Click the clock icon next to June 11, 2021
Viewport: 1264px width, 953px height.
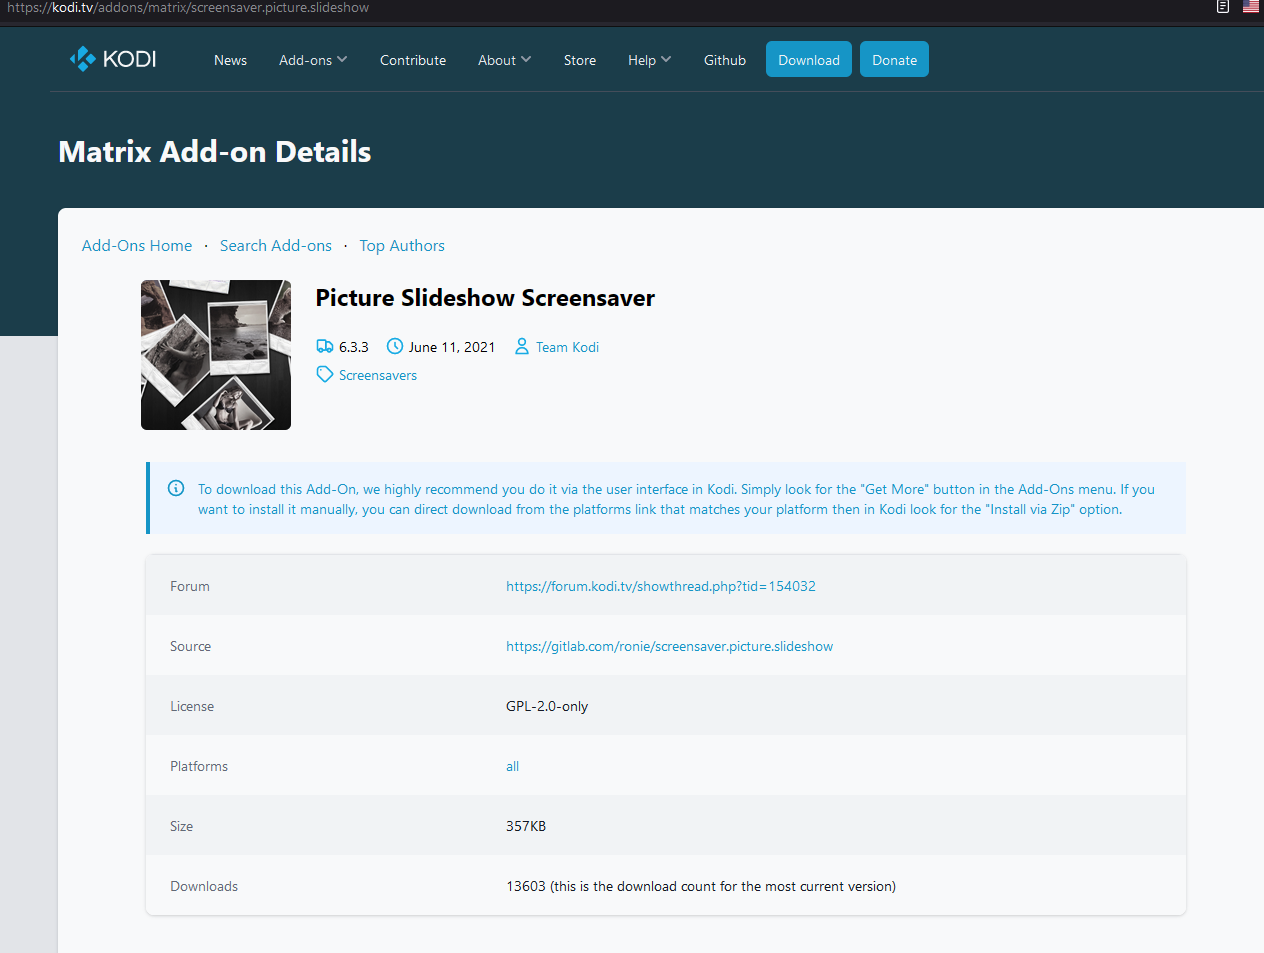[x=395, y=347]
